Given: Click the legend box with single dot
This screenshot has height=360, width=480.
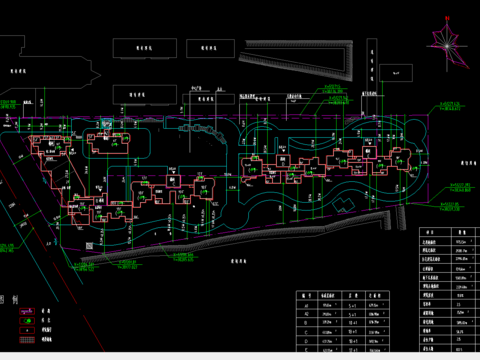Looking at the screenshot, I should tap(27, 330).
